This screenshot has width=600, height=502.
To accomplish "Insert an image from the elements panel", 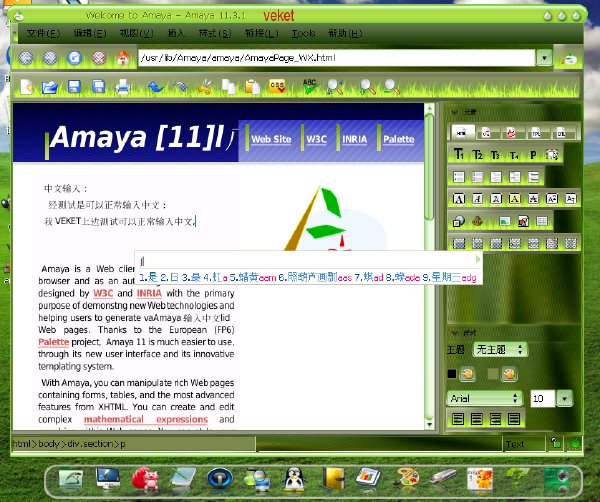I will point(505,221).
